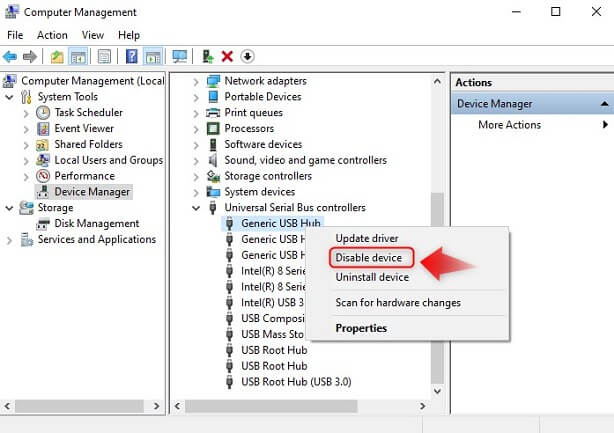Select Device Manager in the left tree
This screenshot has height=433, width=614.
tap(92, 192)
